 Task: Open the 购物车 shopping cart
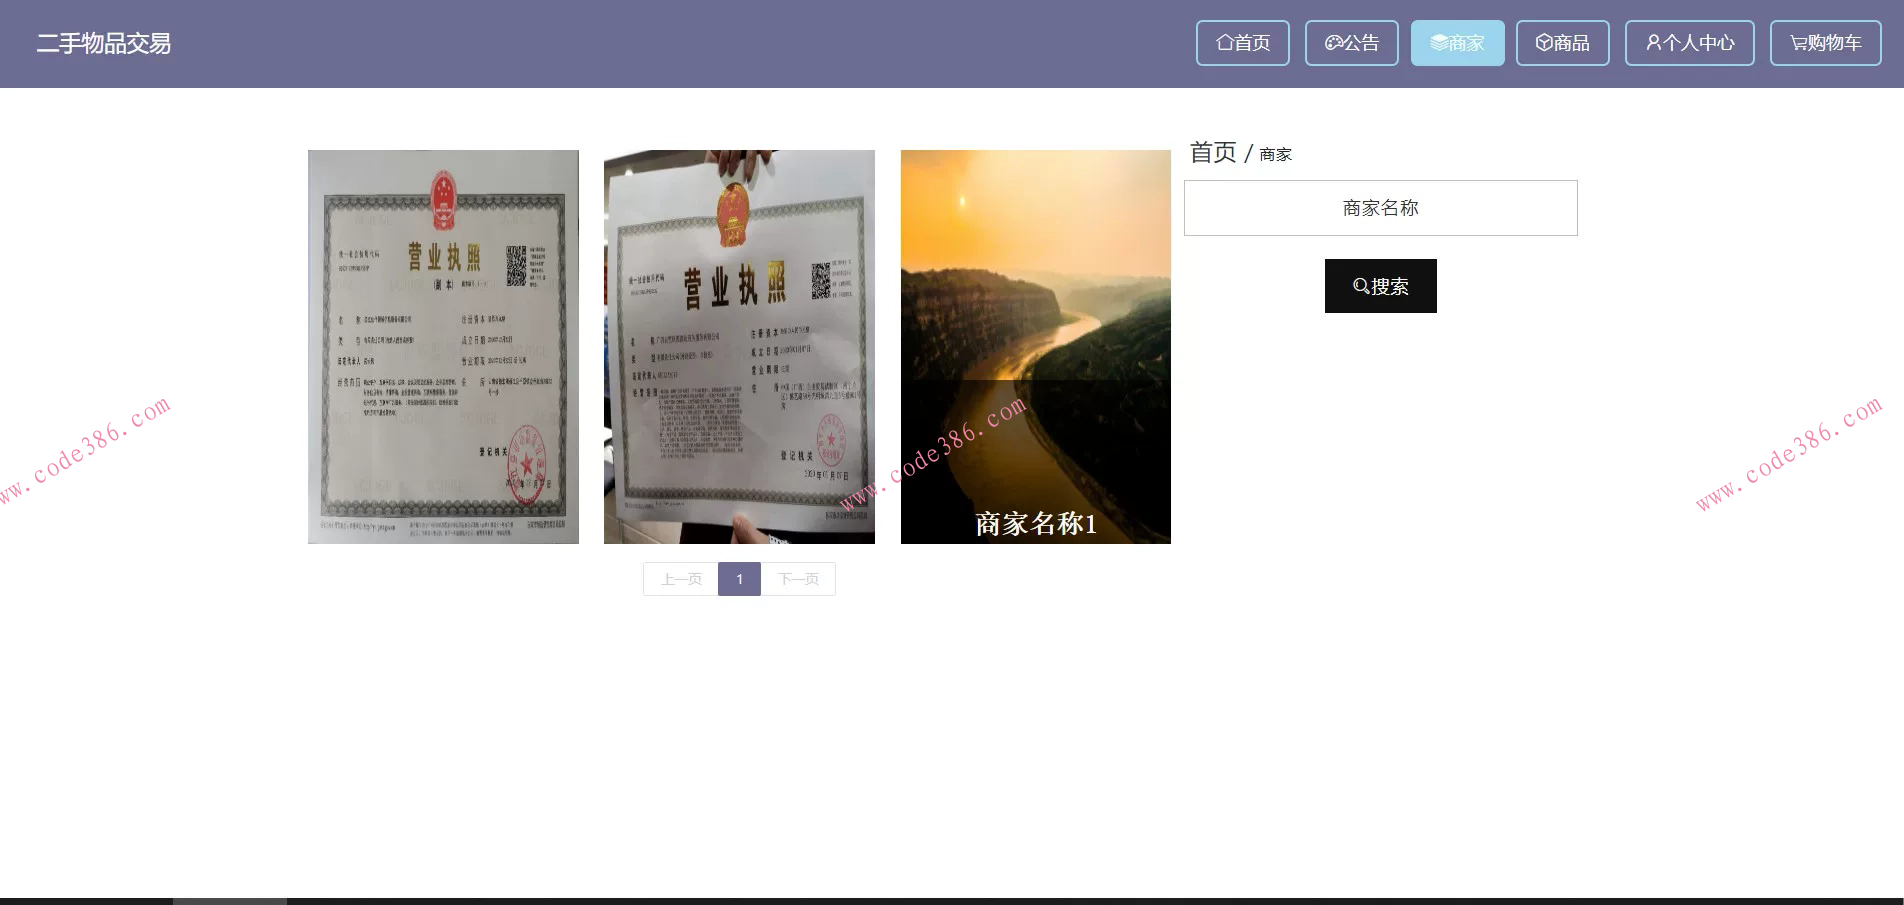[x=1826, y=43]
